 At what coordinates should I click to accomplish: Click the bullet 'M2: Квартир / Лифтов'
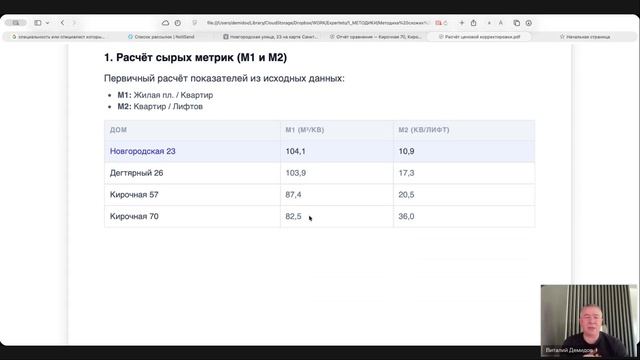point(160,107)
